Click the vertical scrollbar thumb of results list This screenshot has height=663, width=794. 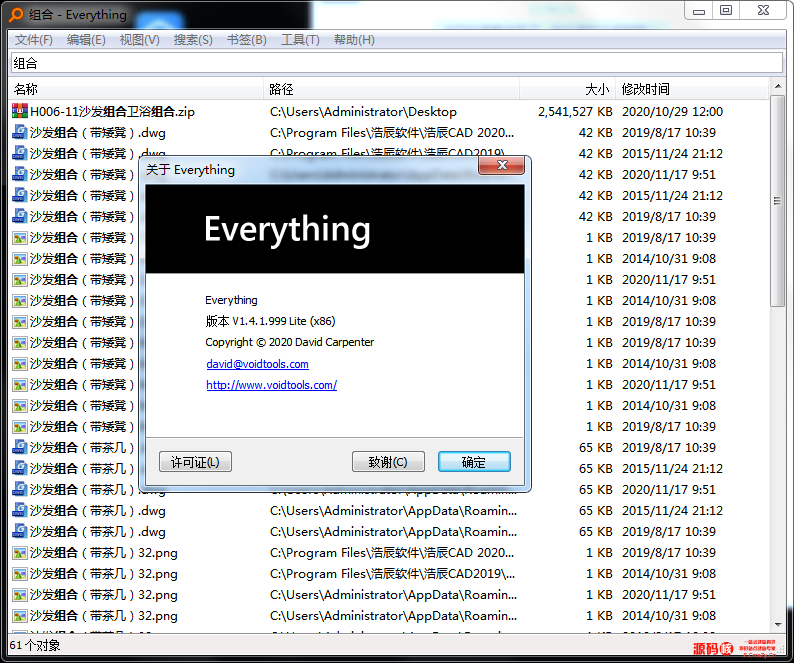(777, 201)
